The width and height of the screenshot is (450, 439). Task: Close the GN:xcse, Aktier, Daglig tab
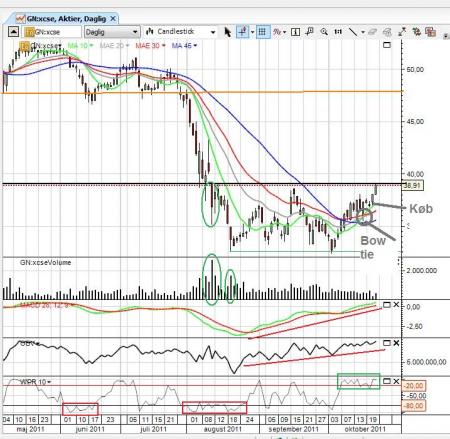(113, 19)
